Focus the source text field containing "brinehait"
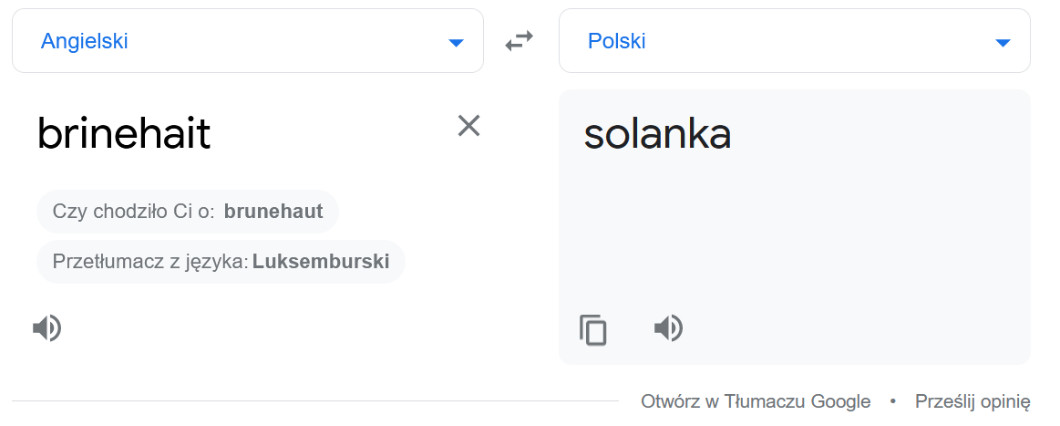Image resolution: width=1060 pixels, height=426 pixels. [x=124, y=133]
